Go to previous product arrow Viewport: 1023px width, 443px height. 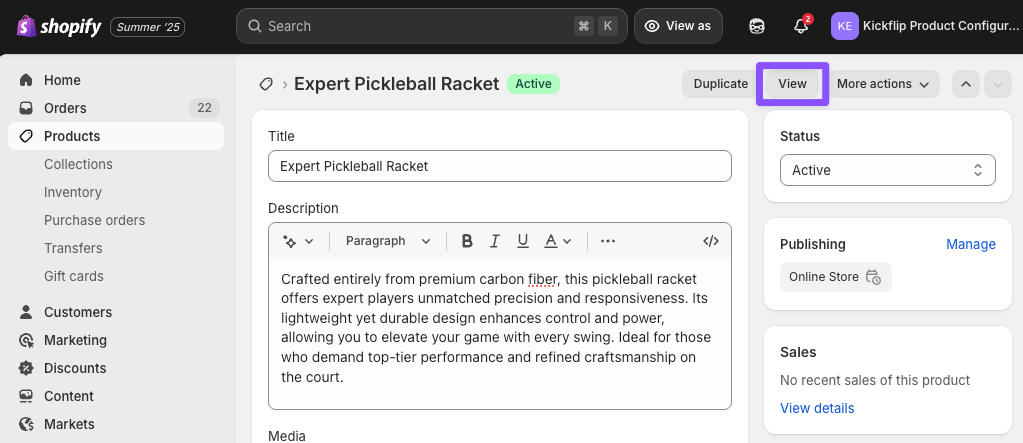pyautogui.click(x=966, y=84)
